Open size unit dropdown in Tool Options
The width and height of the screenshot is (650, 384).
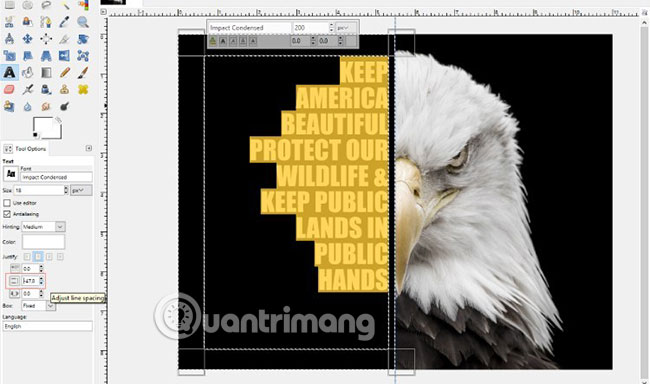click(x=81, y=190)
